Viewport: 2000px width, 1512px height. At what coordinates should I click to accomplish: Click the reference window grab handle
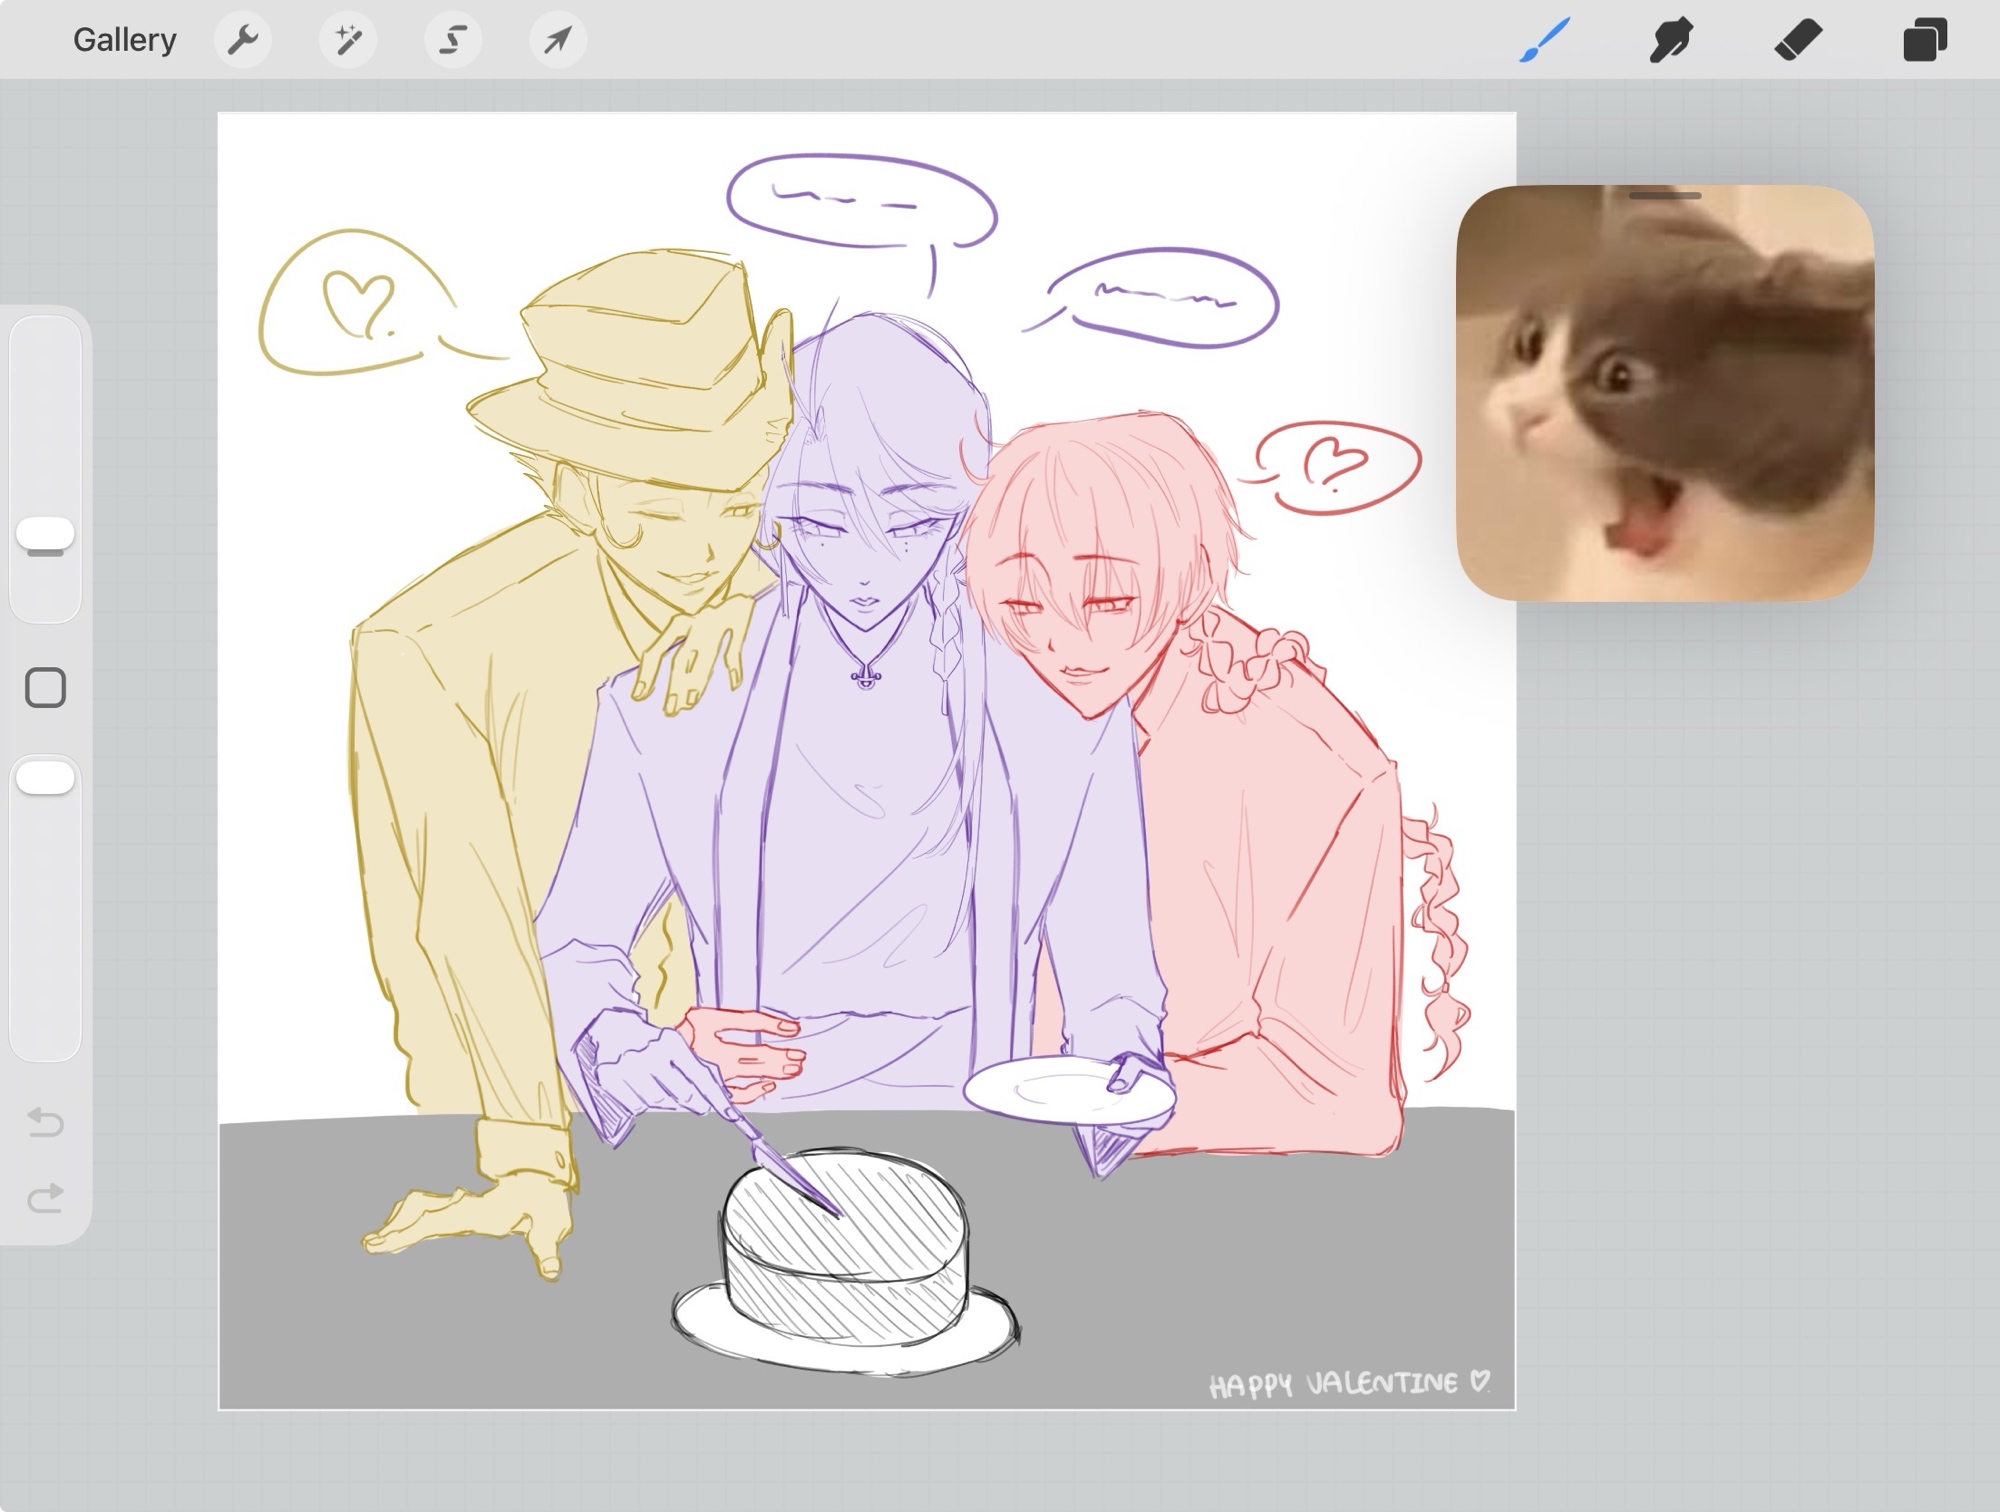click(x=1665, y=196)
